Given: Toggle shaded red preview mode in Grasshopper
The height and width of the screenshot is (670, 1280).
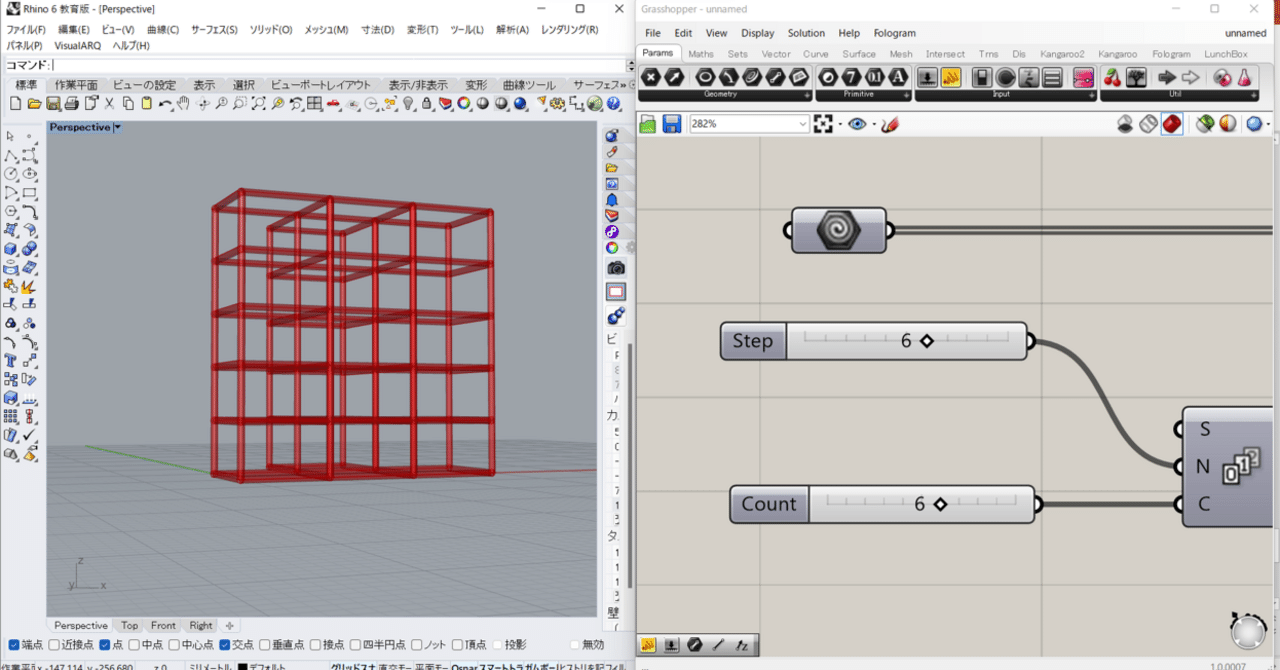Looking at the screenshot, I should tap(1172, 124).
